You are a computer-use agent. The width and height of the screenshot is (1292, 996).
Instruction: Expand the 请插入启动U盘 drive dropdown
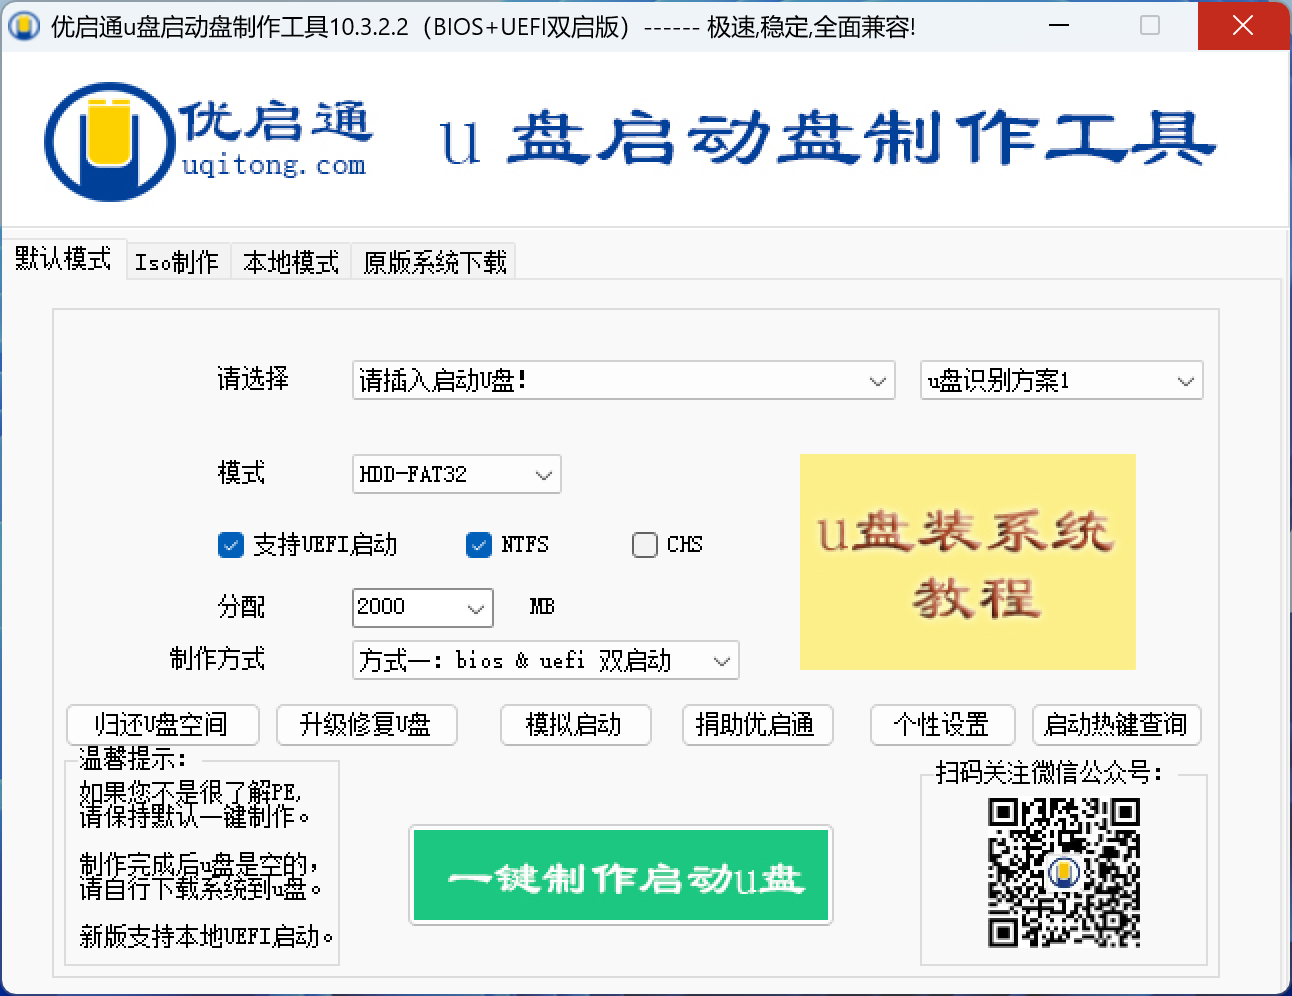pyautogui.click(x=623, y=381)
